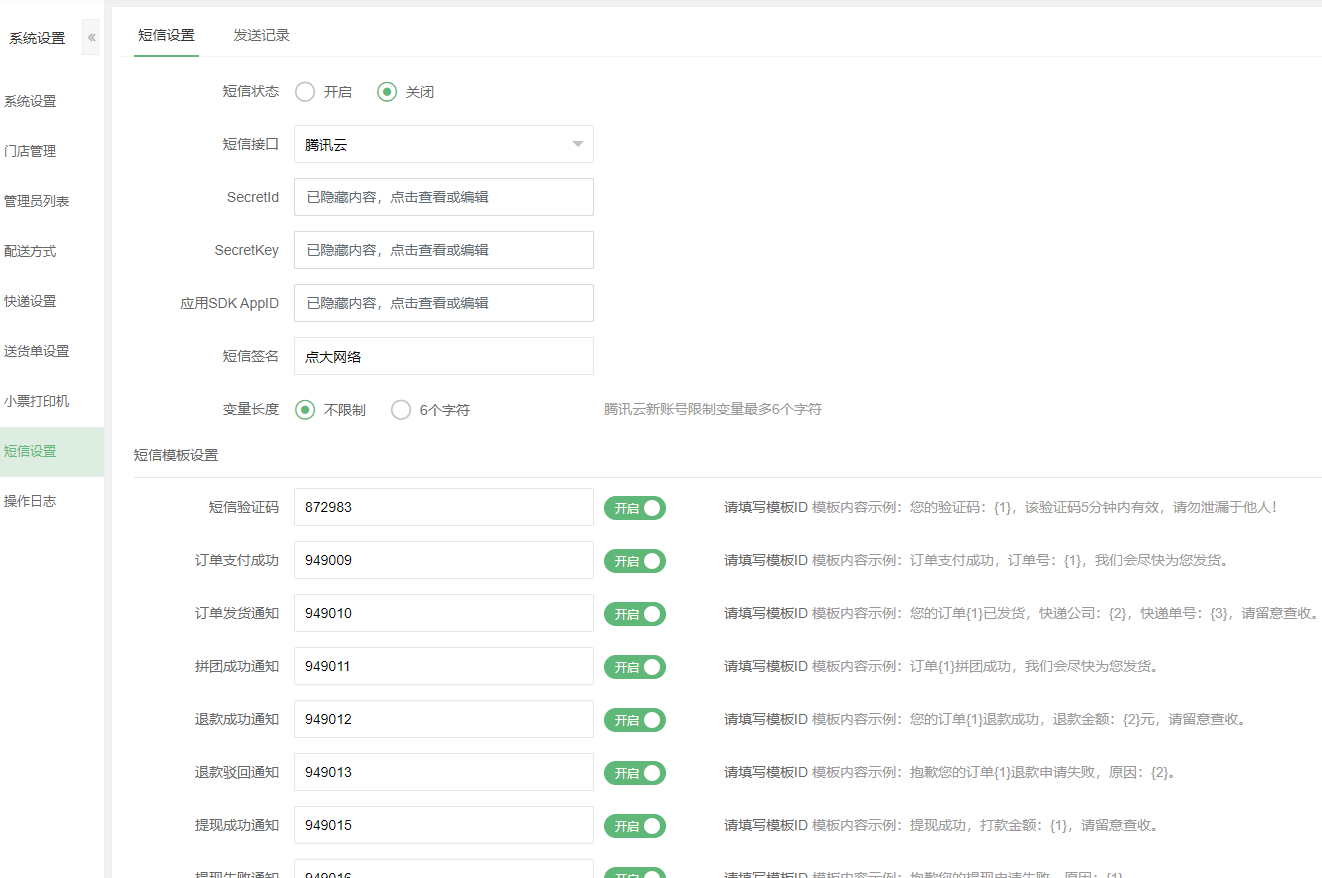Click the SecretKey hidden content field
This screenshot has width=1322, height=878.
click(443, 250)
